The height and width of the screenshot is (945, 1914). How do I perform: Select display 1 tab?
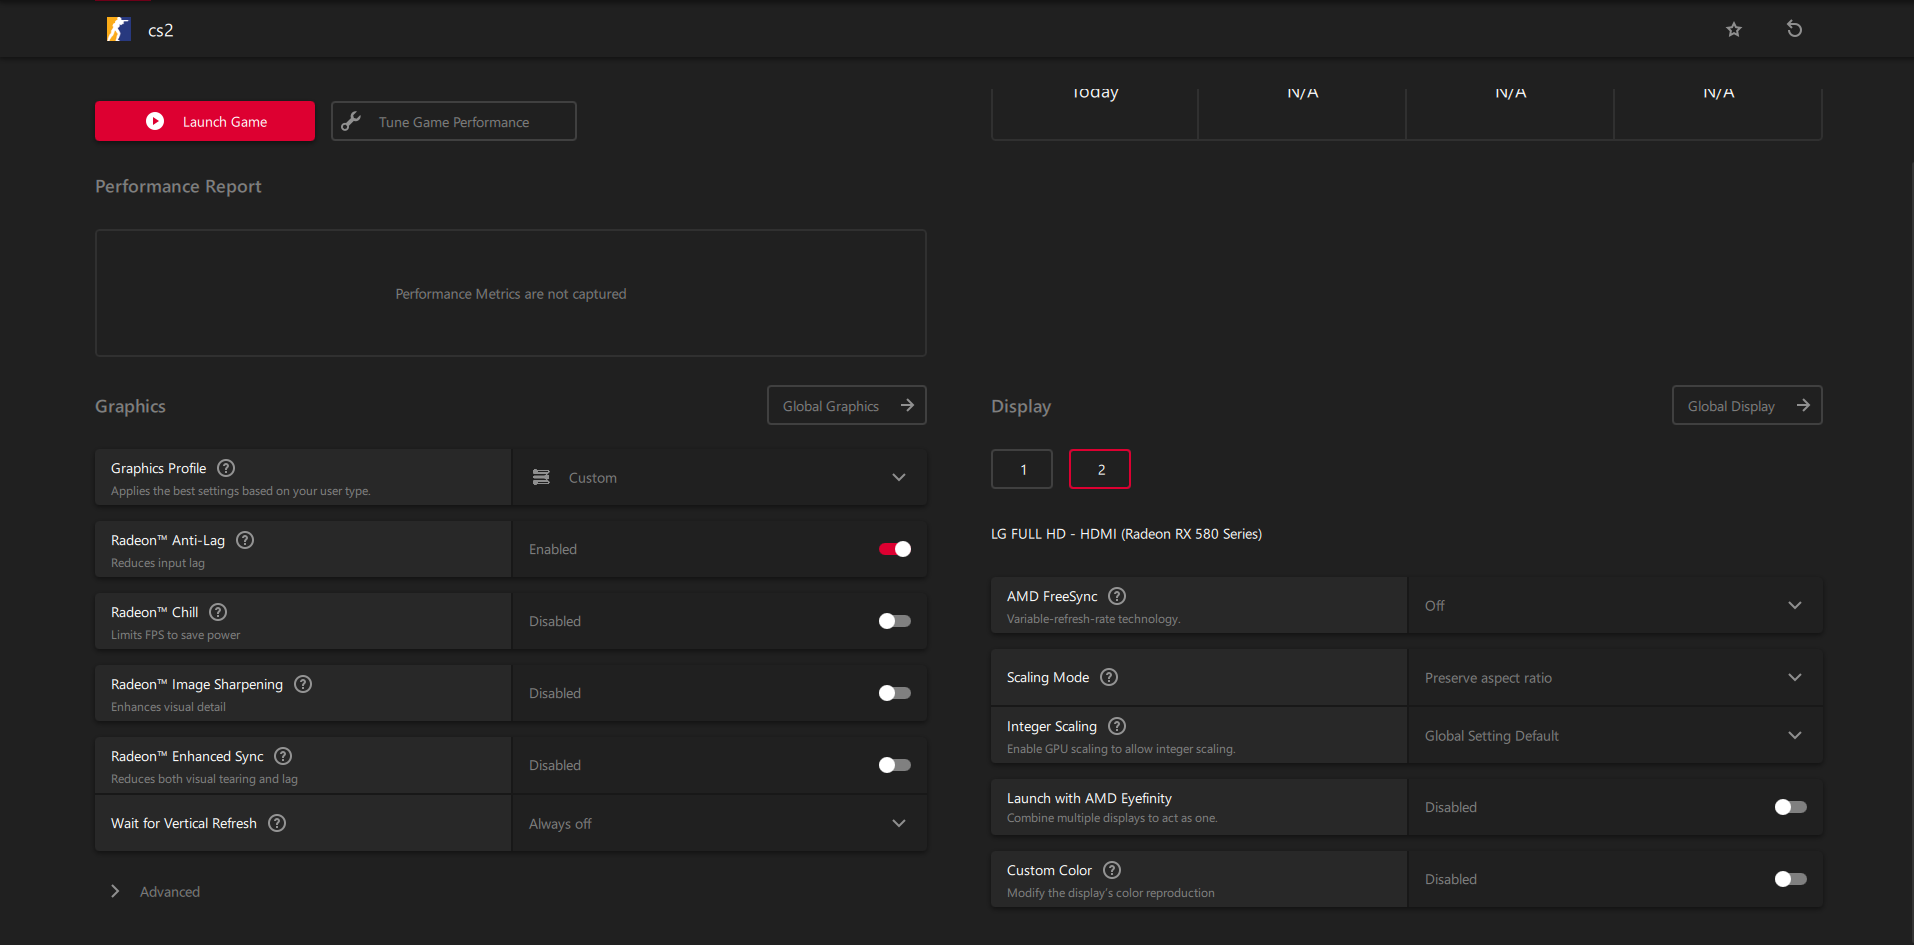[x=1022, y=469]
